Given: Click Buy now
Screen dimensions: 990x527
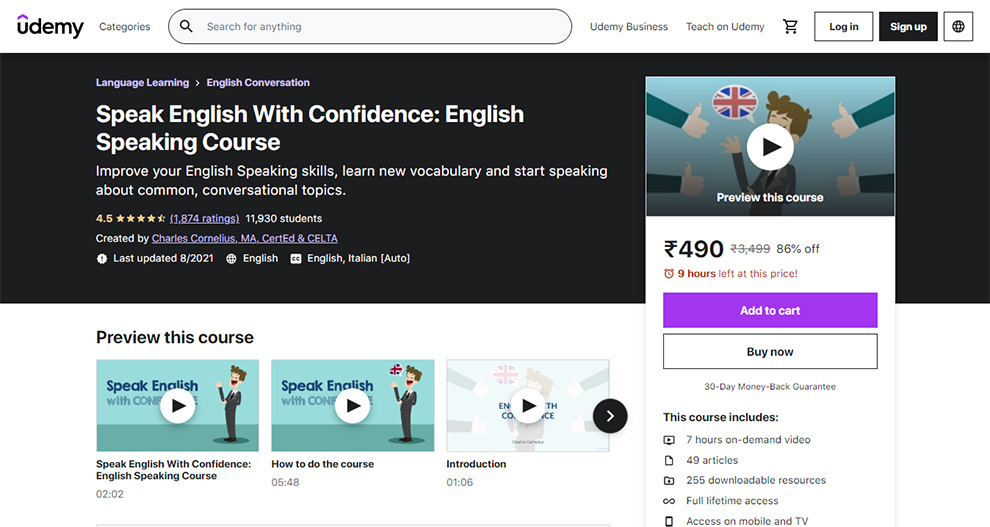Looking at the screenshot, I should point(770,352).
